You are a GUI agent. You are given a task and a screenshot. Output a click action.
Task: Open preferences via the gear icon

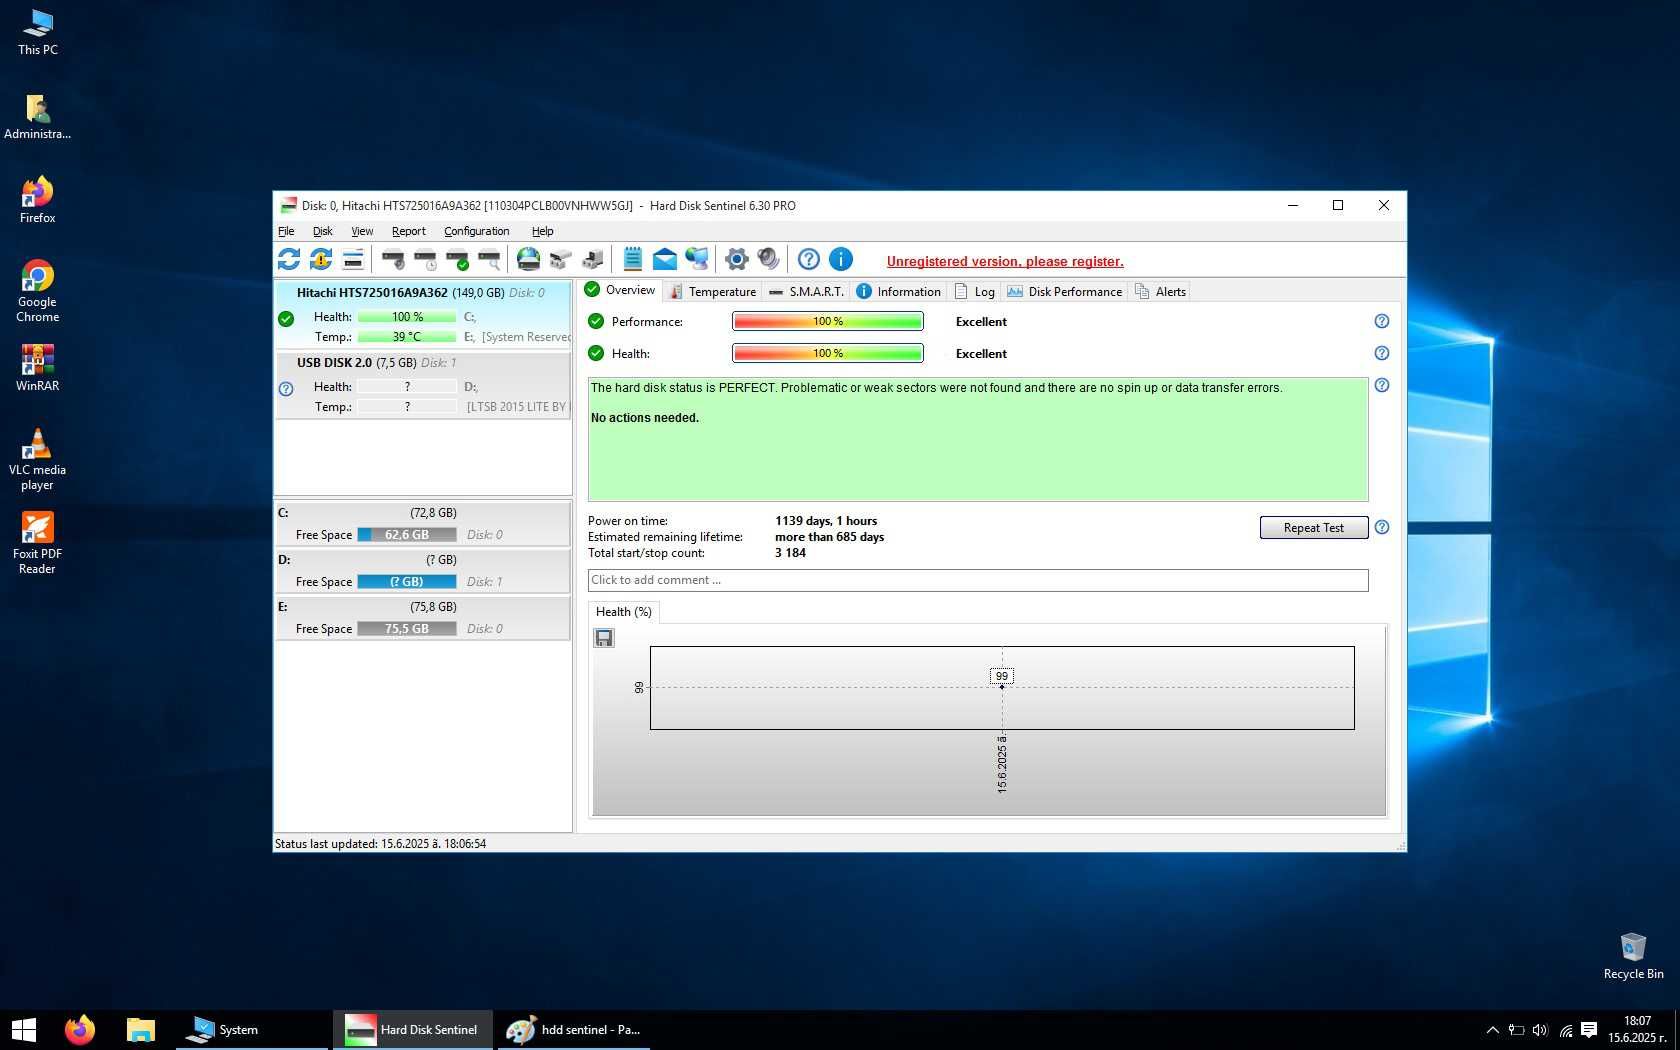tap(737, 260)
